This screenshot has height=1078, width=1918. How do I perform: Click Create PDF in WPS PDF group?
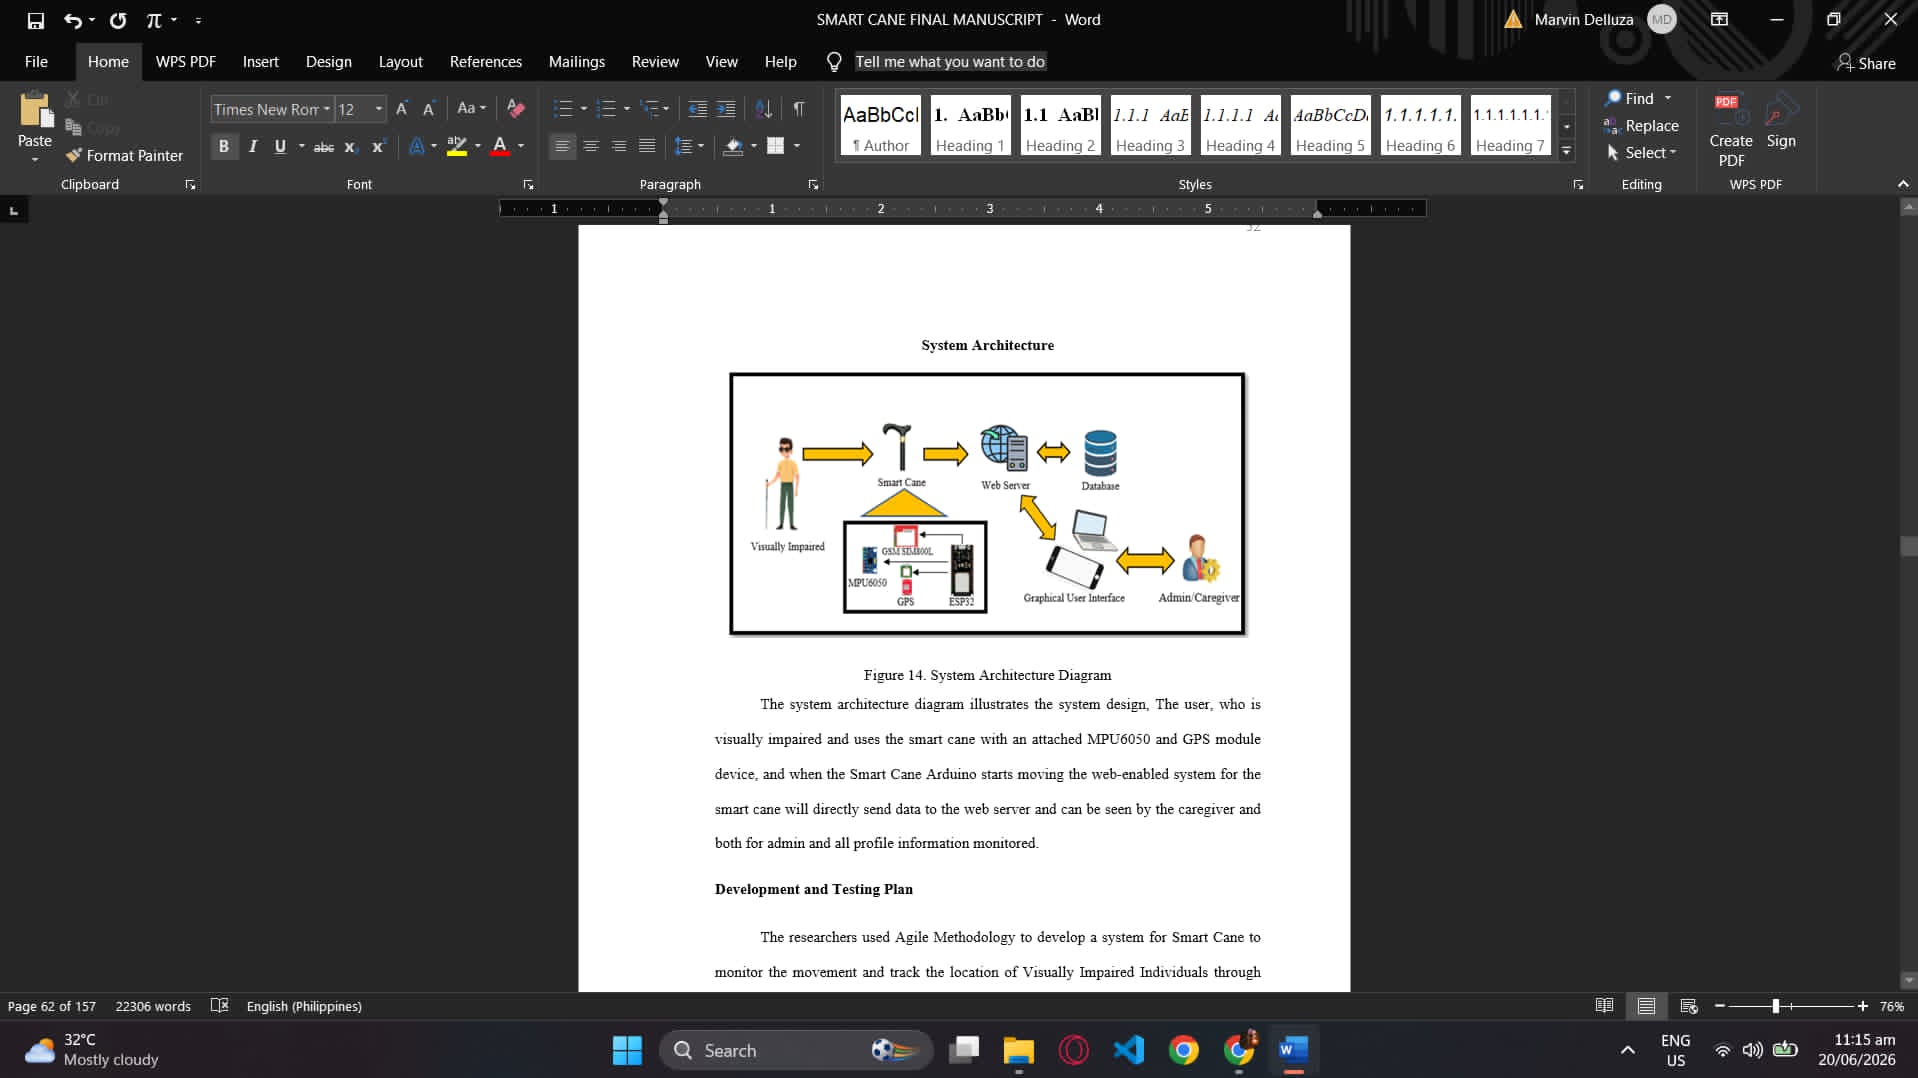point(1731,130)
